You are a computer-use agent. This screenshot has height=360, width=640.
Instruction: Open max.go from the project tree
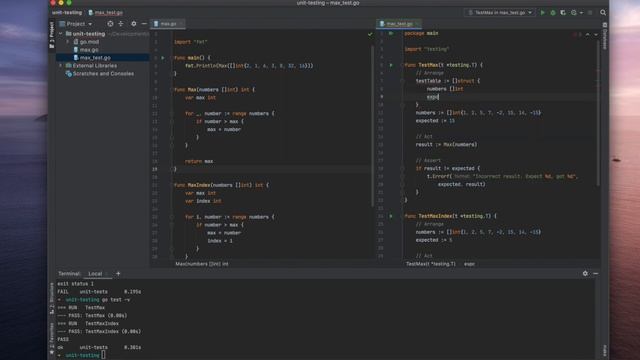coord(89,50)
